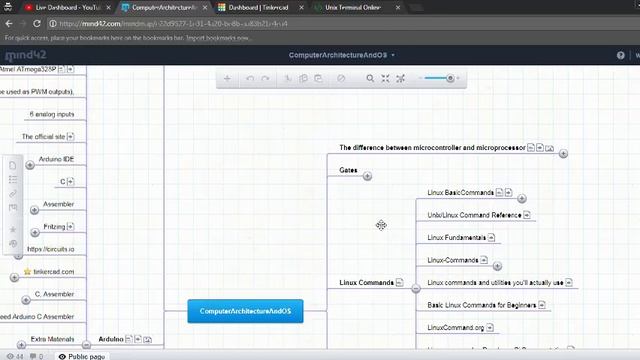Switch to the Dashboard | Tinkercad tab
Image resolution: width=640 pixels, height=360 pixels.
point(258,7)
